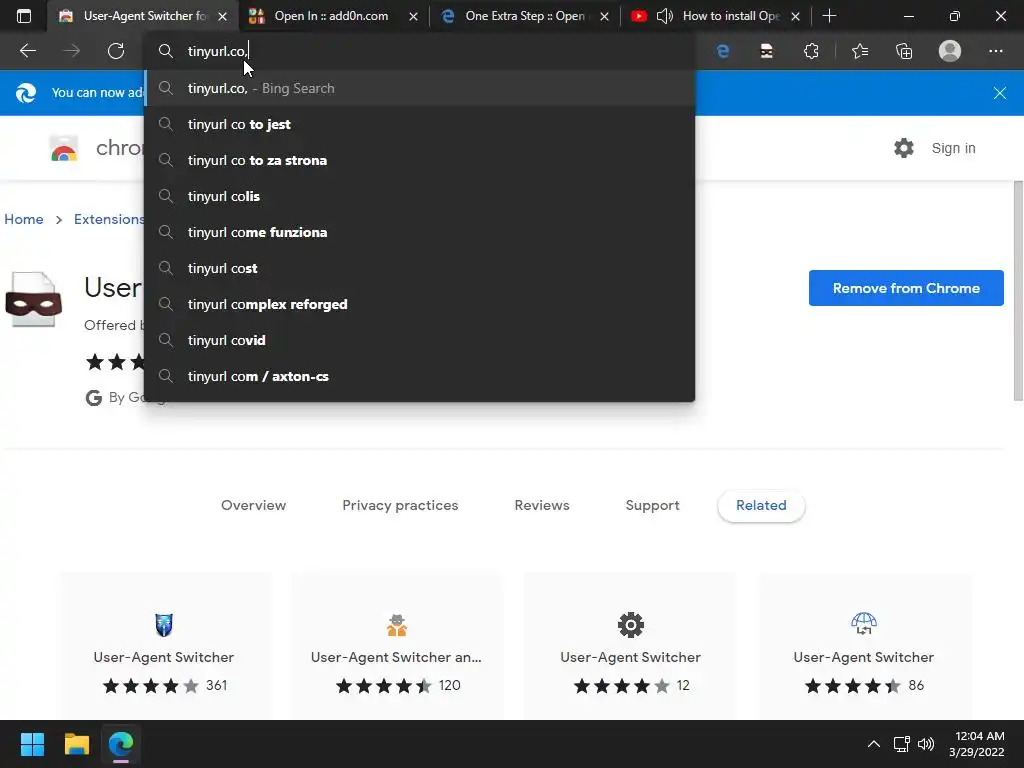Open the Extensions puzzle icon
The width and height of the screenshot is (1024, 768).
tap(811, 51)
